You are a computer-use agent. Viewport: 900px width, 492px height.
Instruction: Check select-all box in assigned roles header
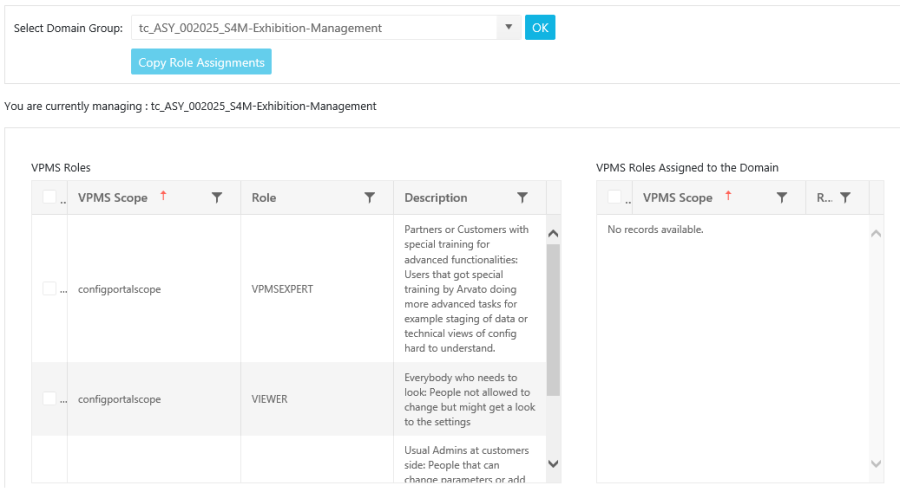[615, 198]
